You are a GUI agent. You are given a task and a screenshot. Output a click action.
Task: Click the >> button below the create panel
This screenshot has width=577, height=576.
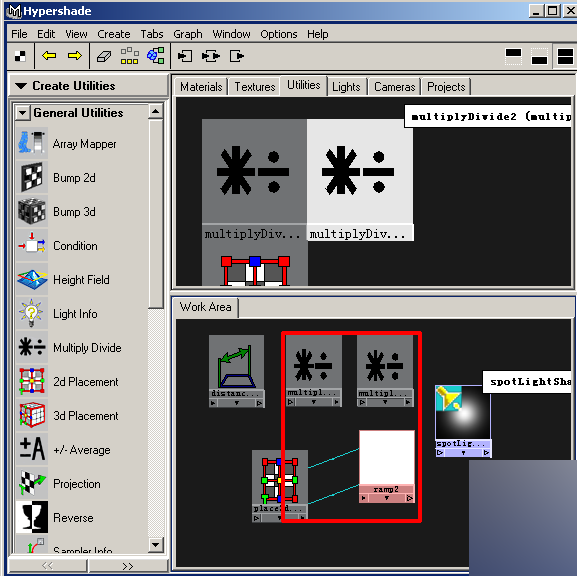click(128, 566)
